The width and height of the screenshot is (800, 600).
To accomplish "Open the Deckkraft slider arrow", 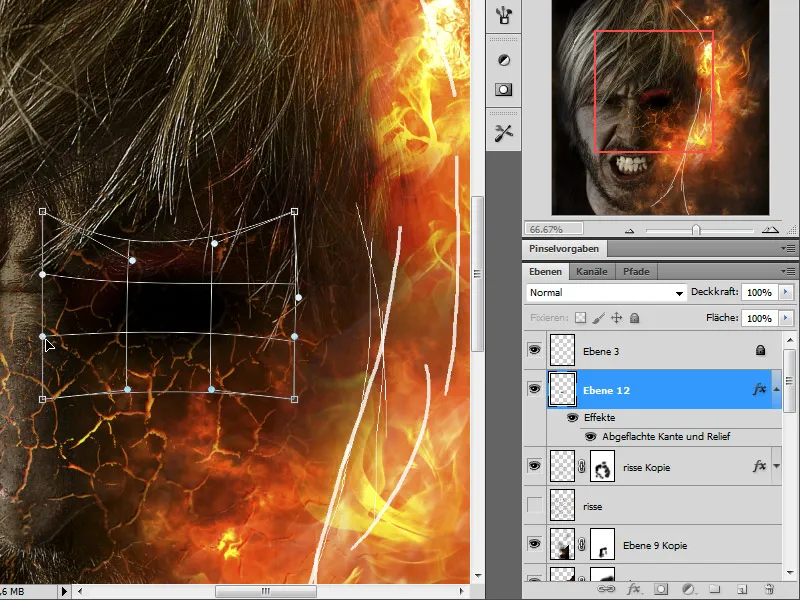I will click(786, 292).
